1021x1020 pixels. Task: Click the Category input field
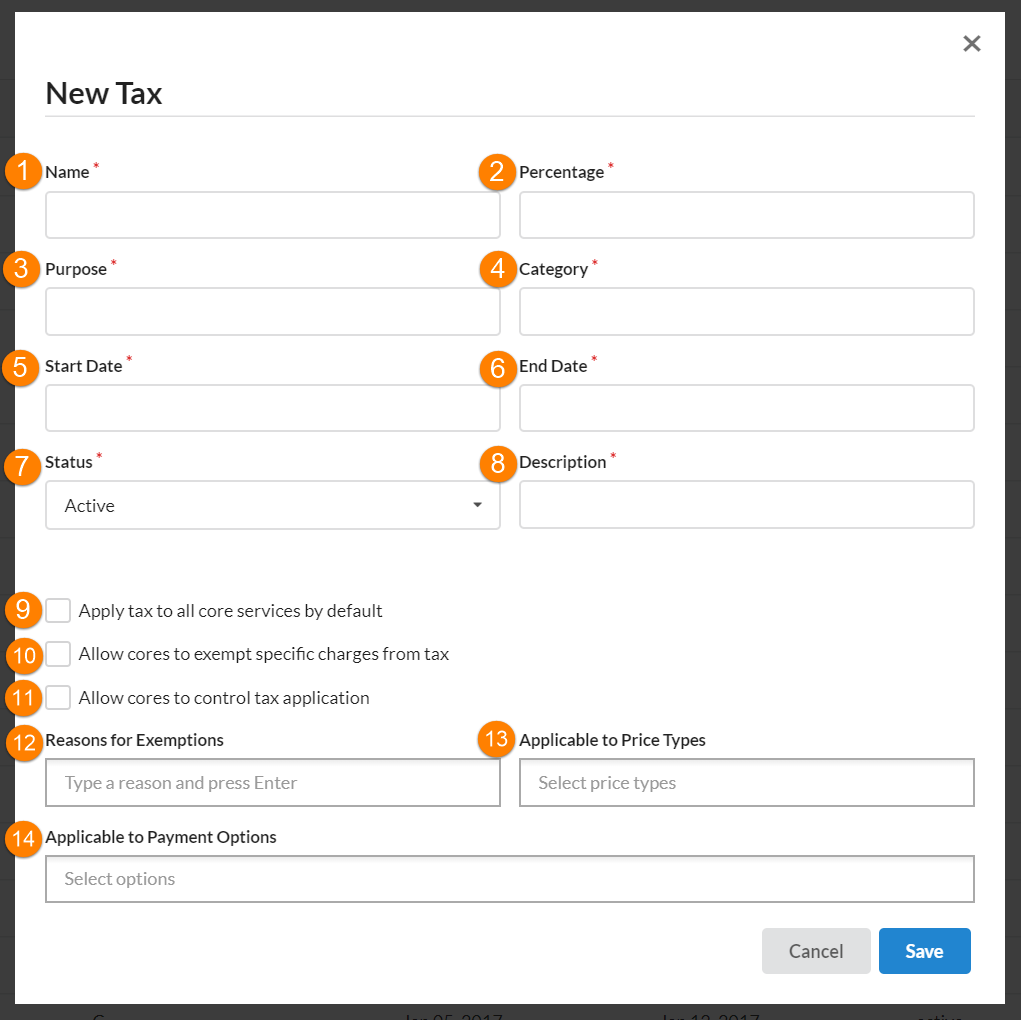[x=746, y=312]
